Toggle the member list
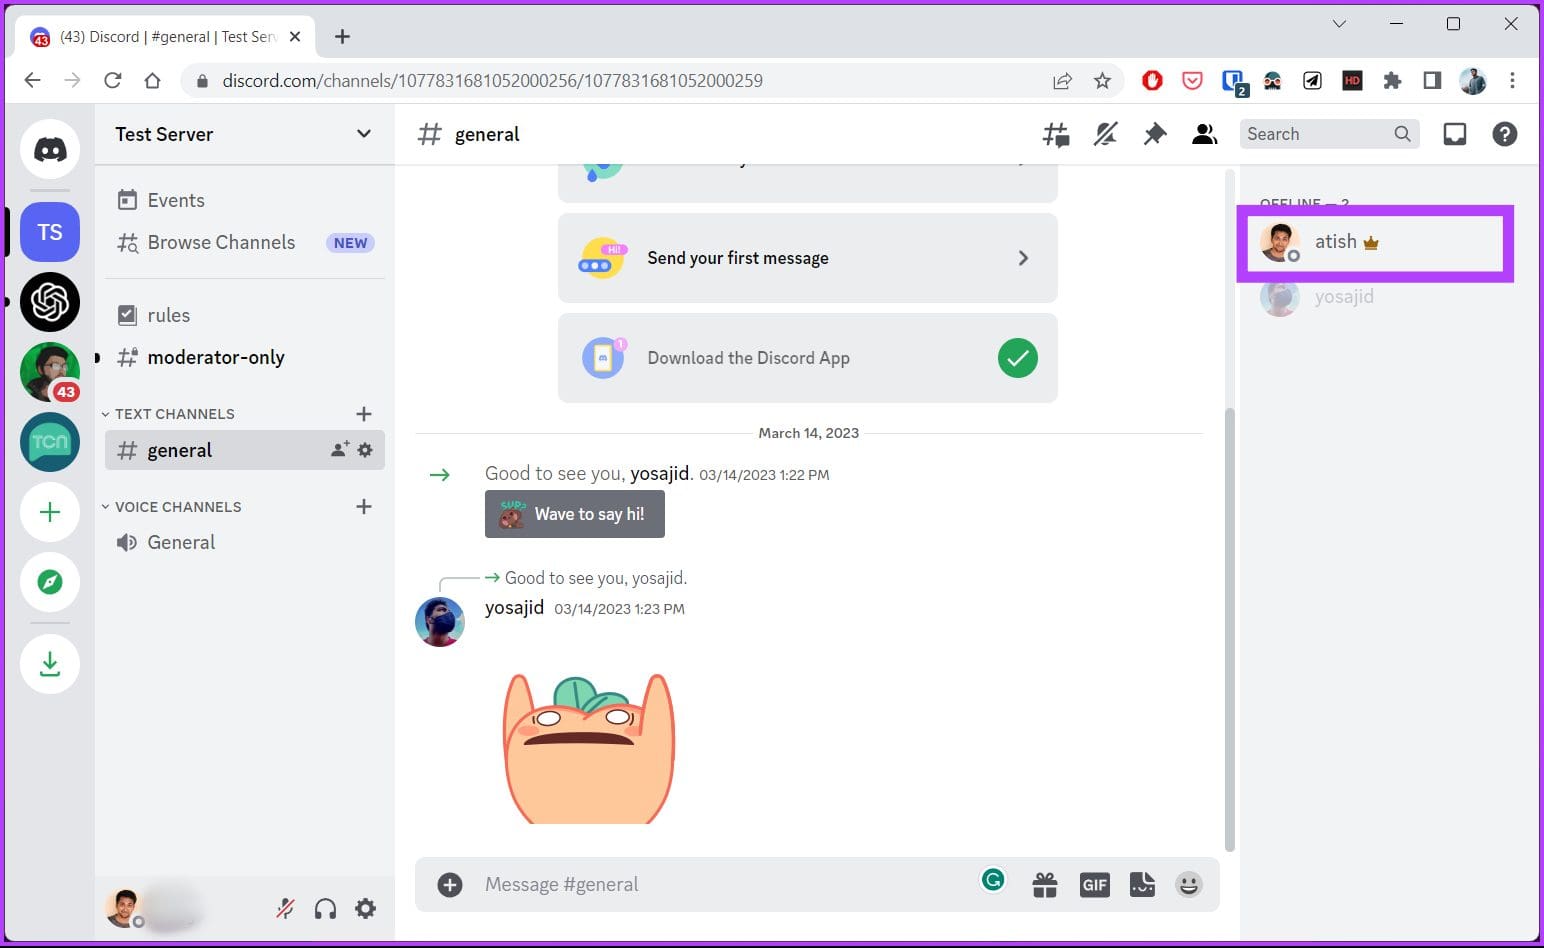This screenshot has width=1544, height=948. pyautogui.click(x=1204, y=134)
